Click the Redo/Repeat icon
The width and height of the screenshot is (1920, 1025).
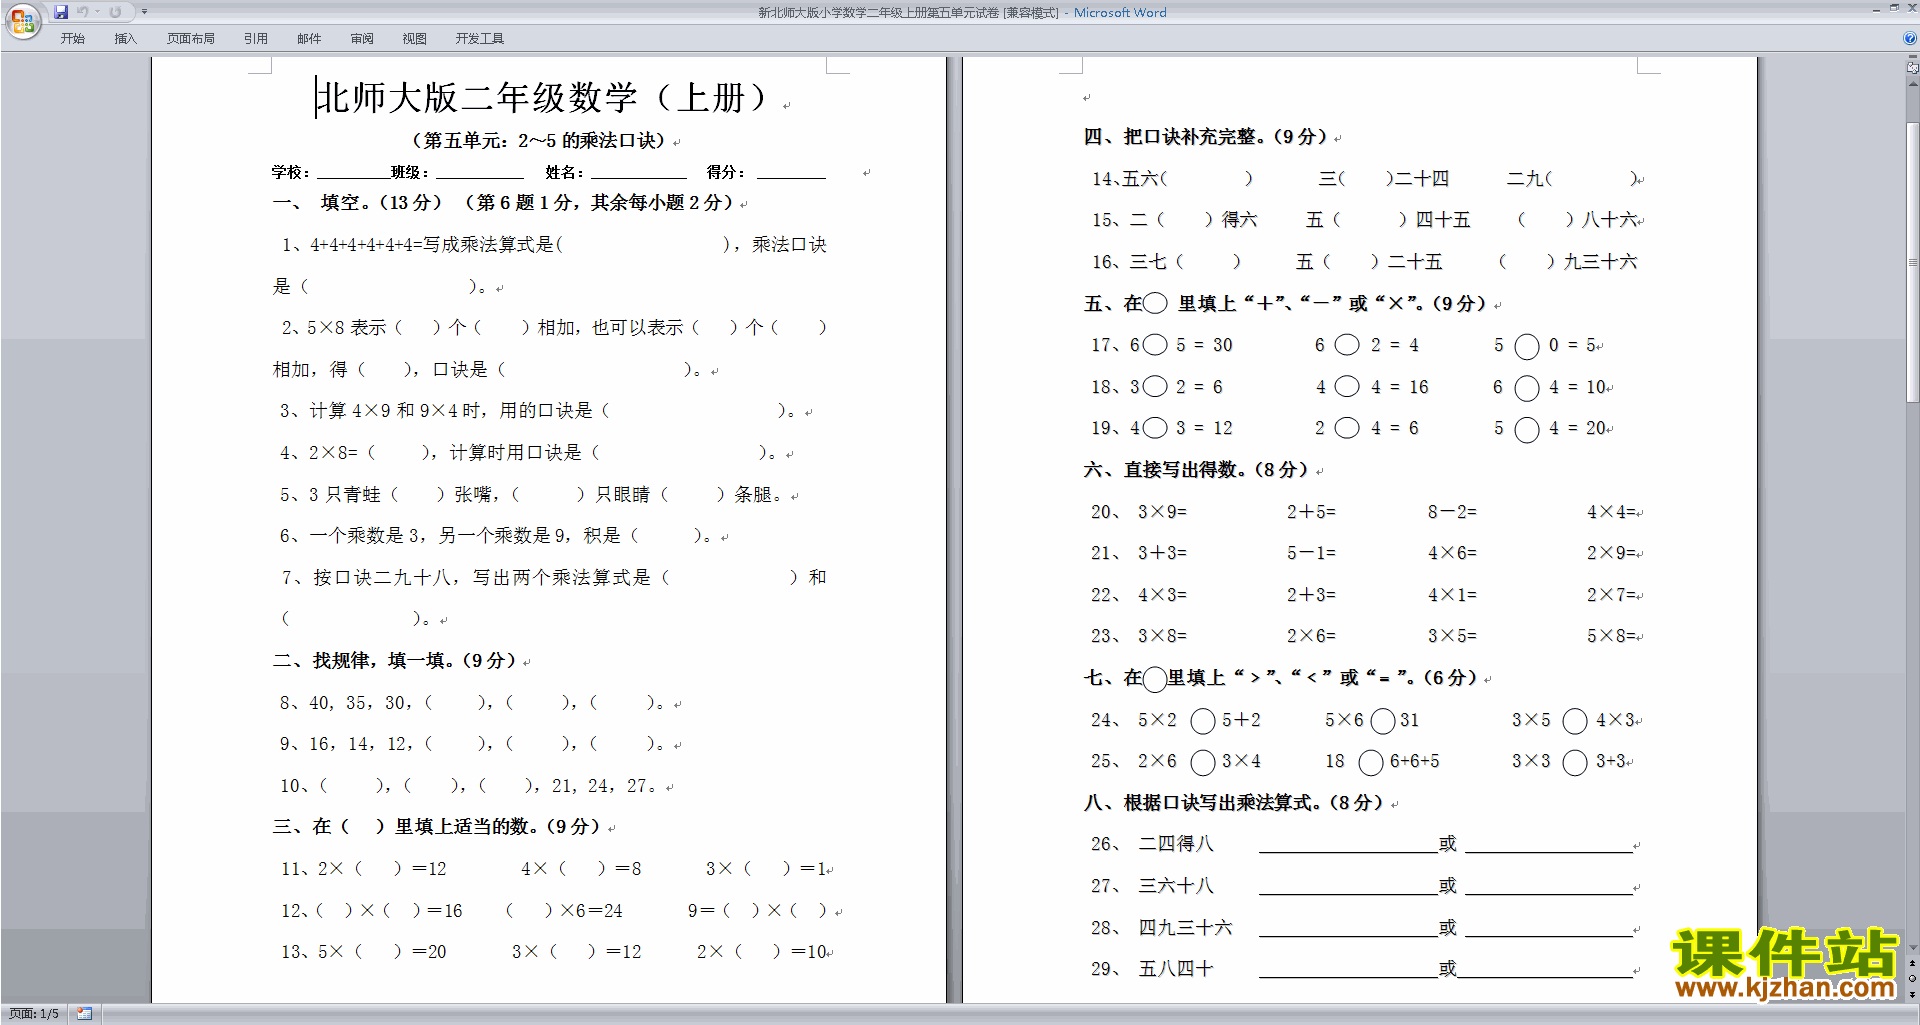click(116, 12)
